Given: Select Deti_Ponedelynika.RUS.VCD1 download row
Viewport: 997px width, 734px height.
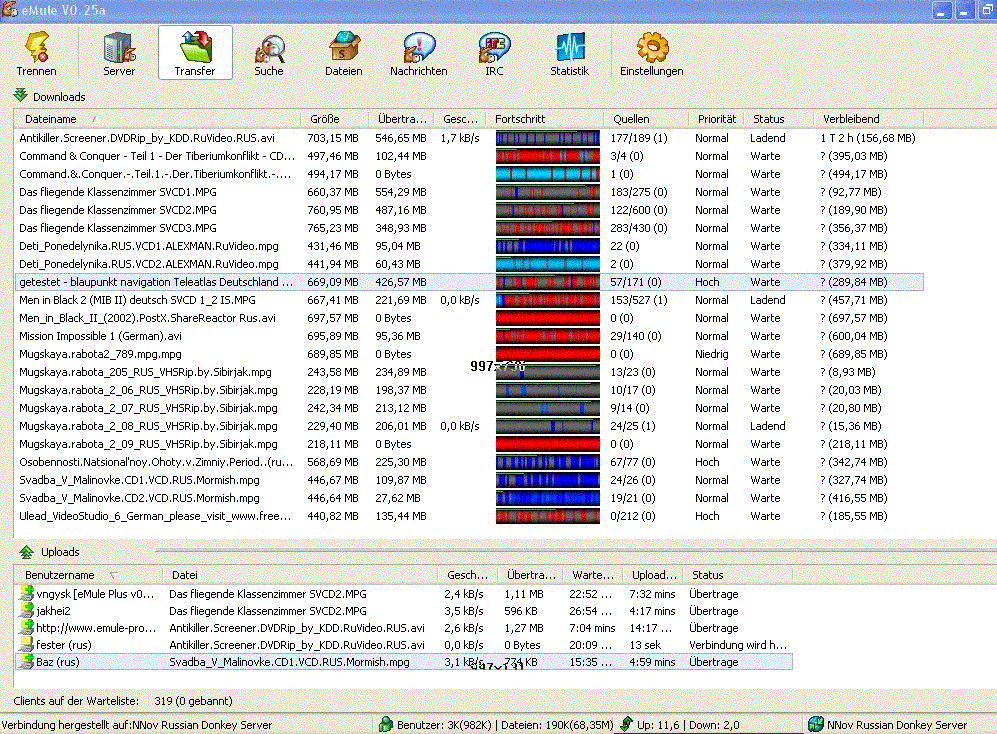Looking at the screenshot, I should coord(469,246).
